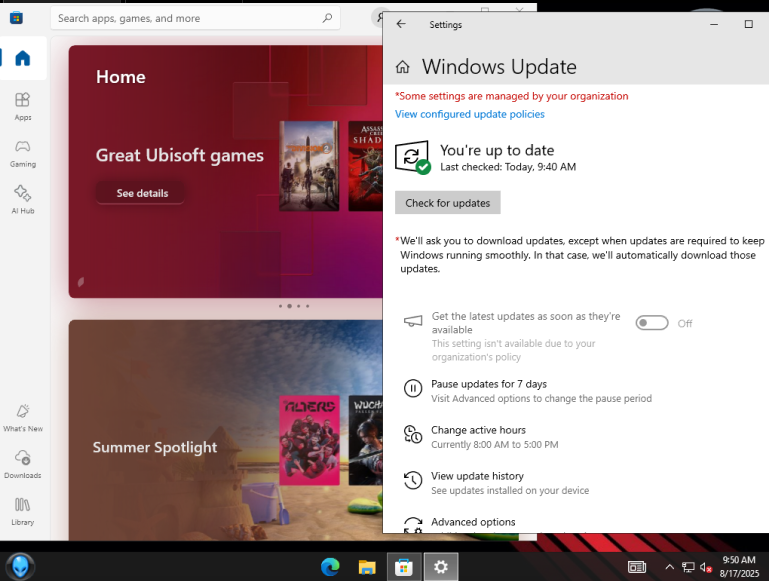Open Apps section in Microsoft Store

click(x=23, y=106)
